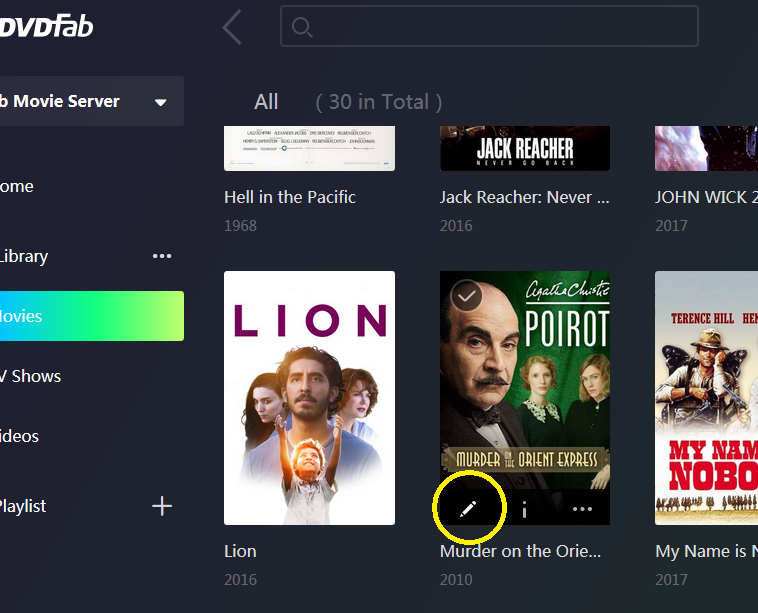Click JOHN WICK 2 title text
The width and height of the screenshot is (758, 613).
pyautogui.click(x=706, y=197)
